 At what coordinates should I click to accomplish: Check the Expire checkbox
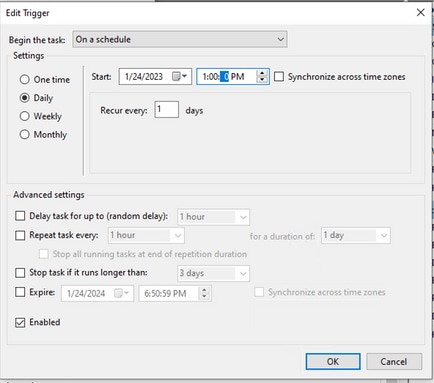click(20, 292)
